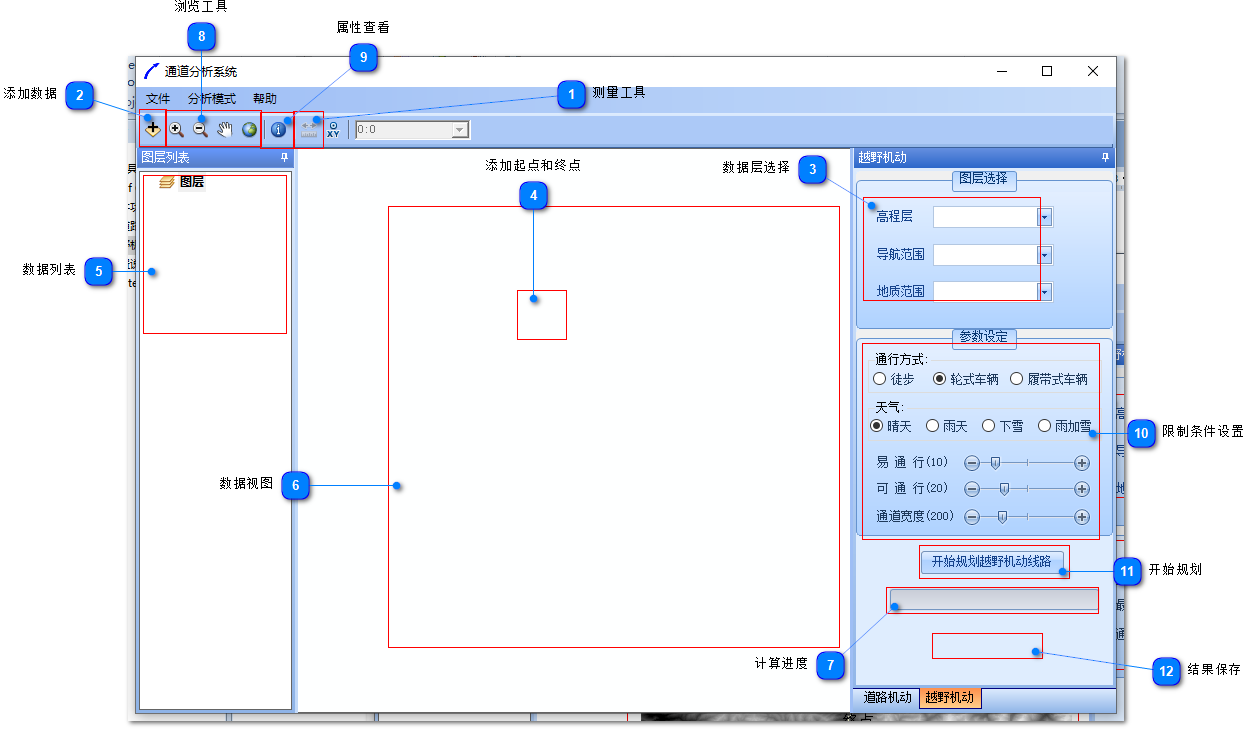Select the Zoom Out magnifier tool

200,129
